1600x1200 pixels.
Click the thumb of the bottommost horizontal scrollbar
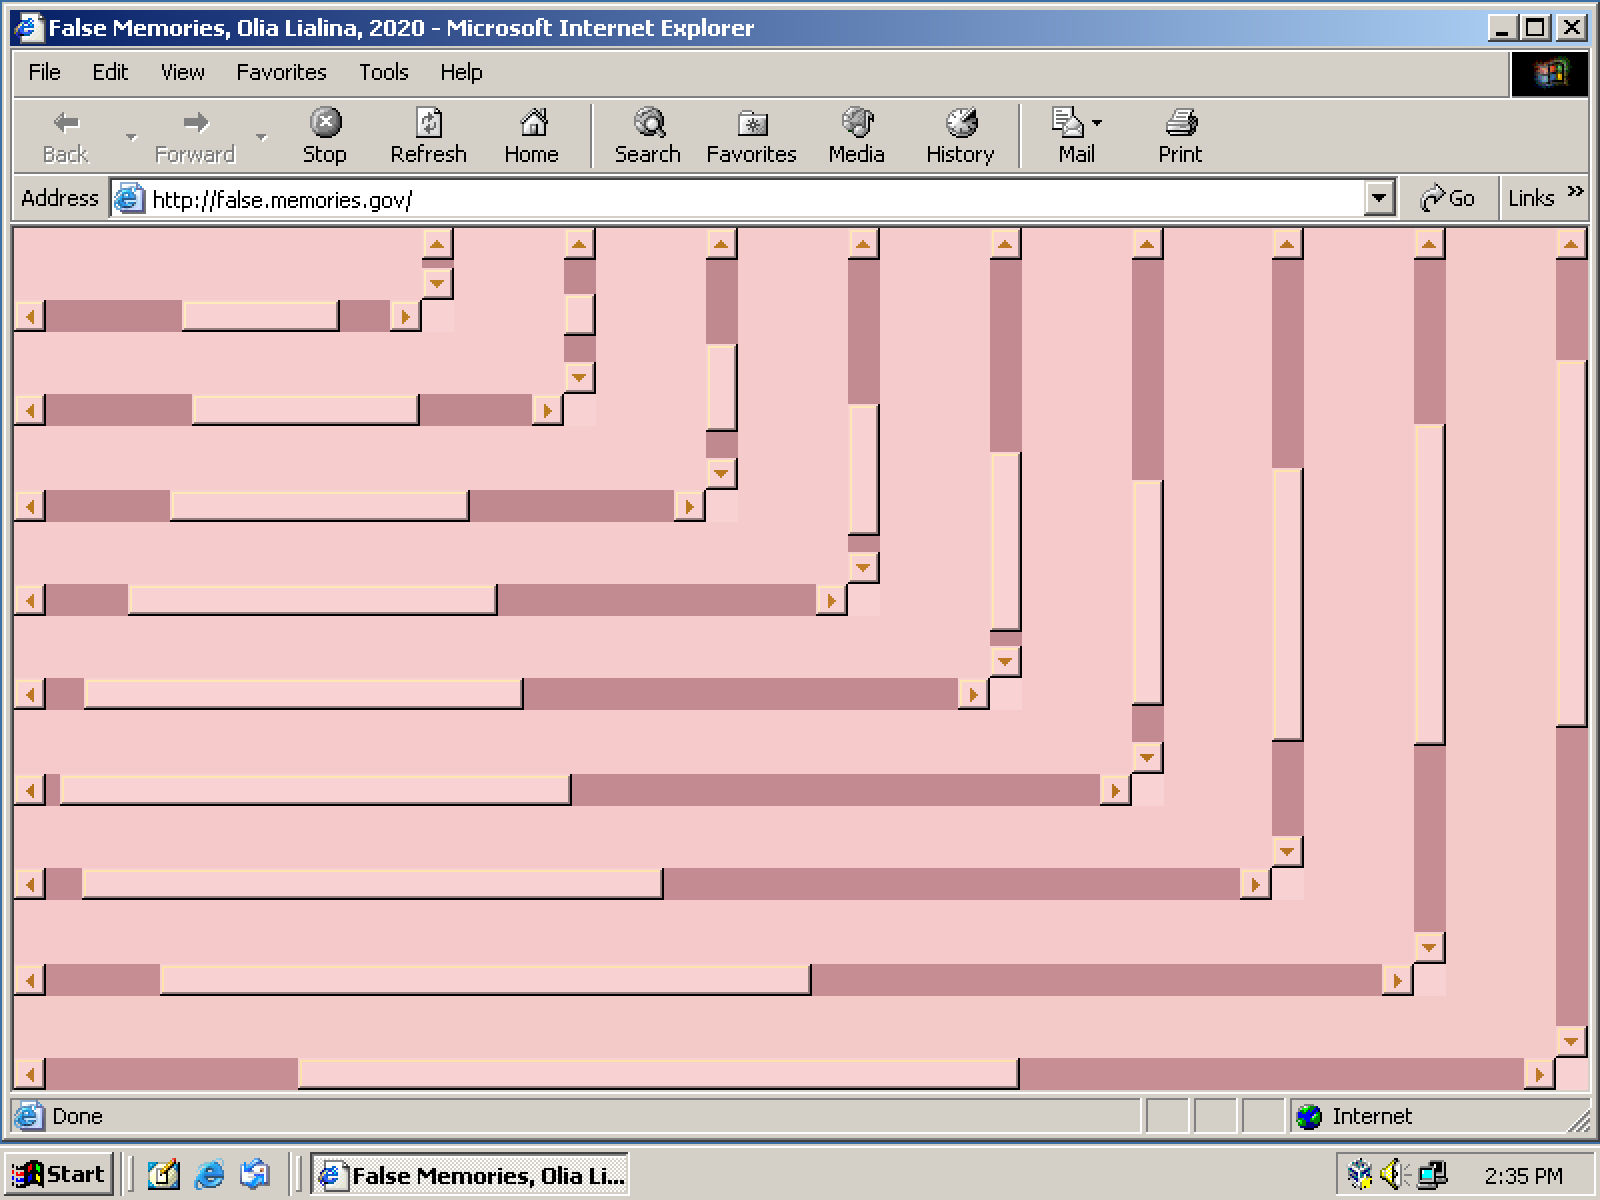658,1074
